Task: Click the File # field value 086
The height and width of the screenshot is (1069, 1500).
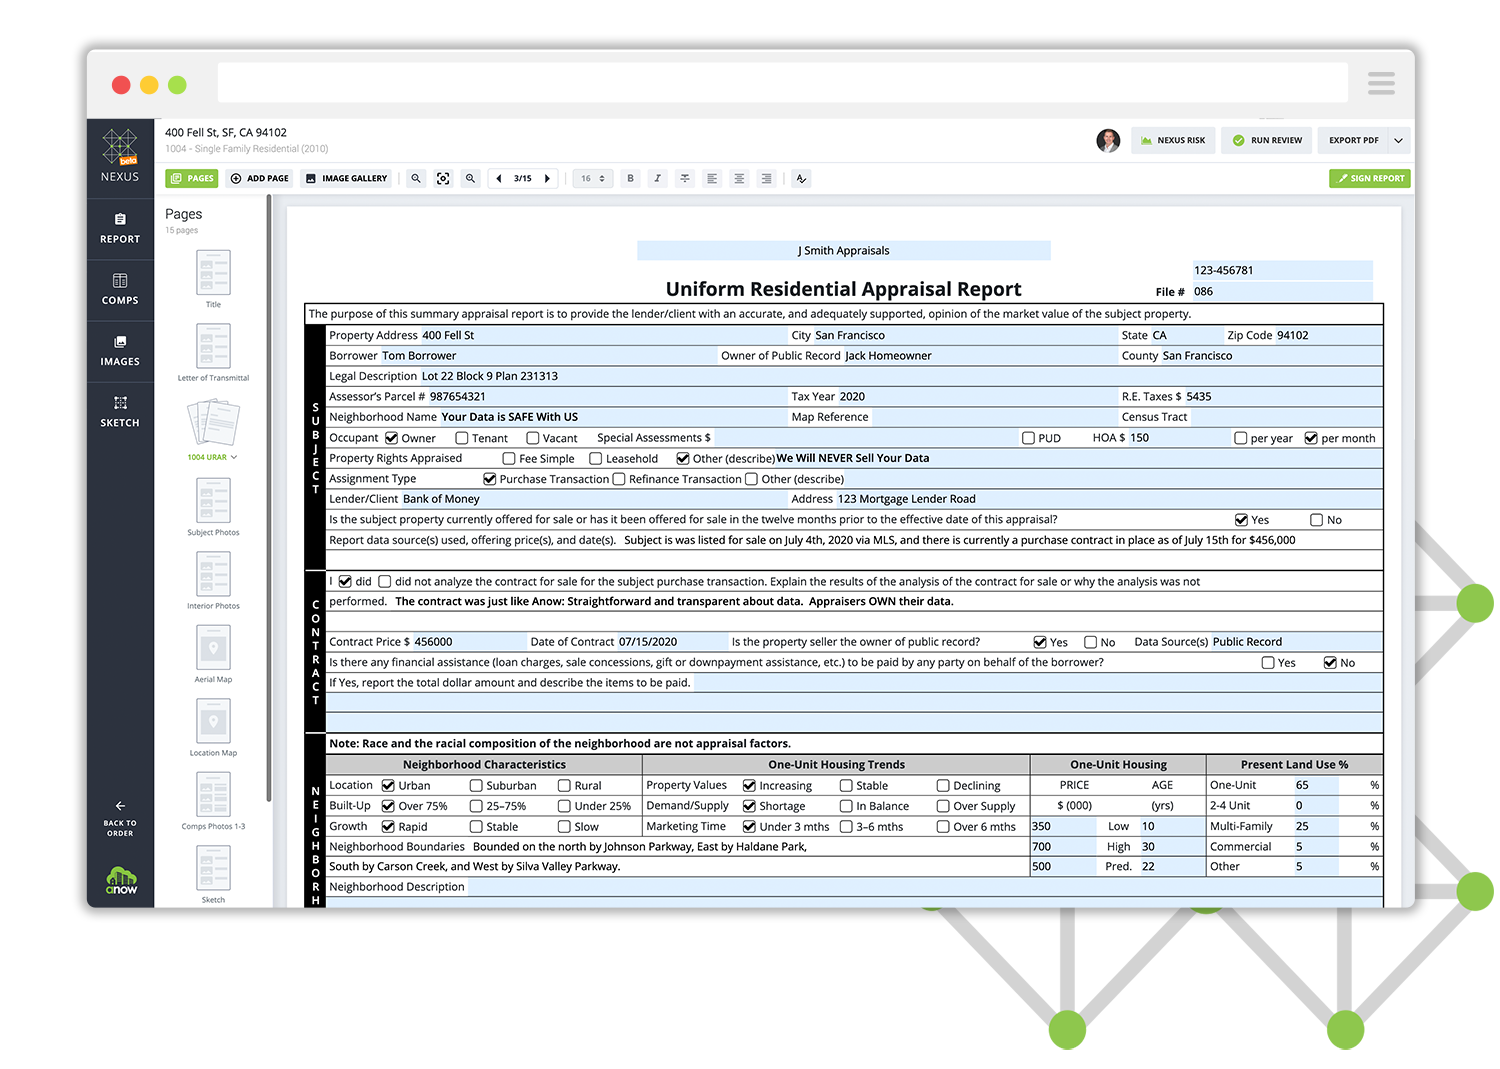Action: click(1282, 292)
